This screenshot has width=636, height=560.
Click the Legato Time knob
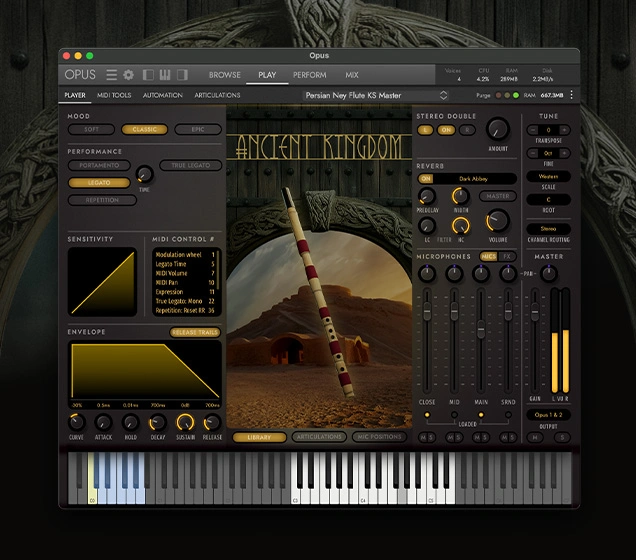(x=144, y=175)
